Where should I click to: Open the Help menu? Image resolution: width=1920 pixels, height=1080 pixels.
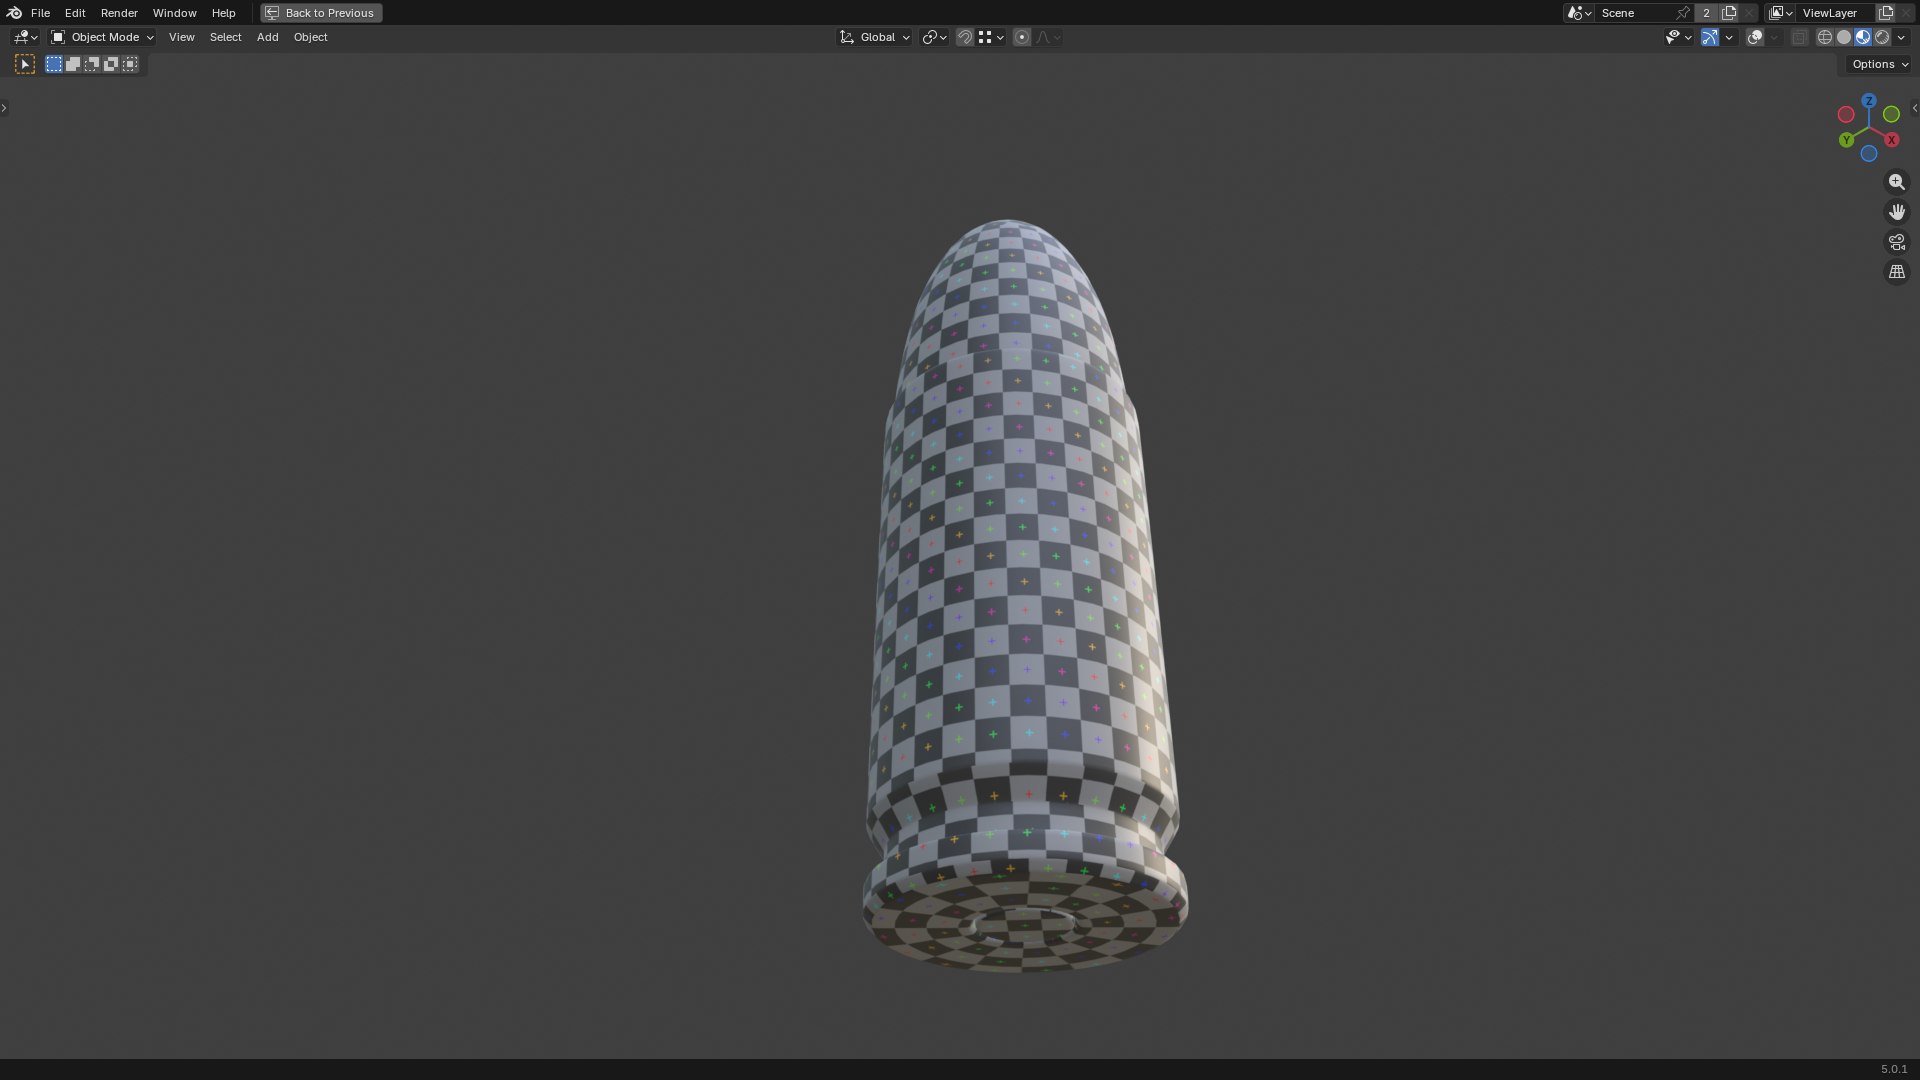223,13
